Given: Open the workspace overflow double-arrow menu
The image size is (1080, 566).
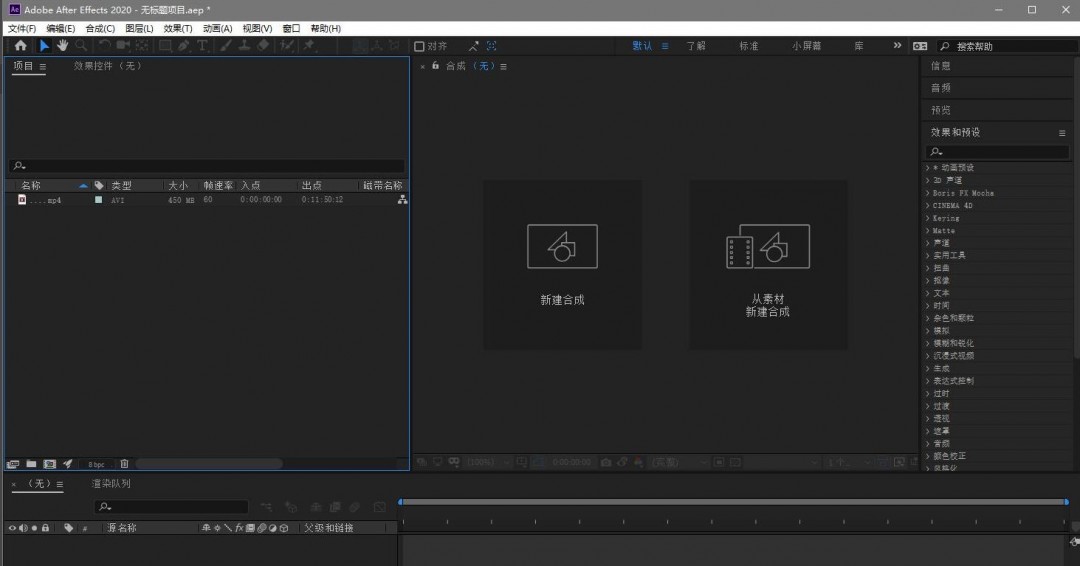Looking at the screenshot, I should point(897,46).
